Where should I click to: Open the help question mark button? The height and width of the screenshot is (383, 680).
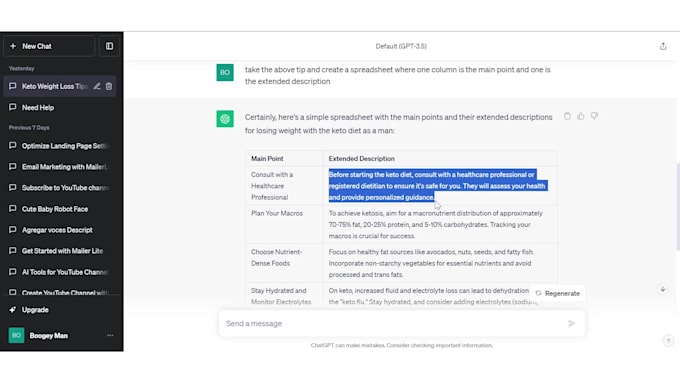668,341
